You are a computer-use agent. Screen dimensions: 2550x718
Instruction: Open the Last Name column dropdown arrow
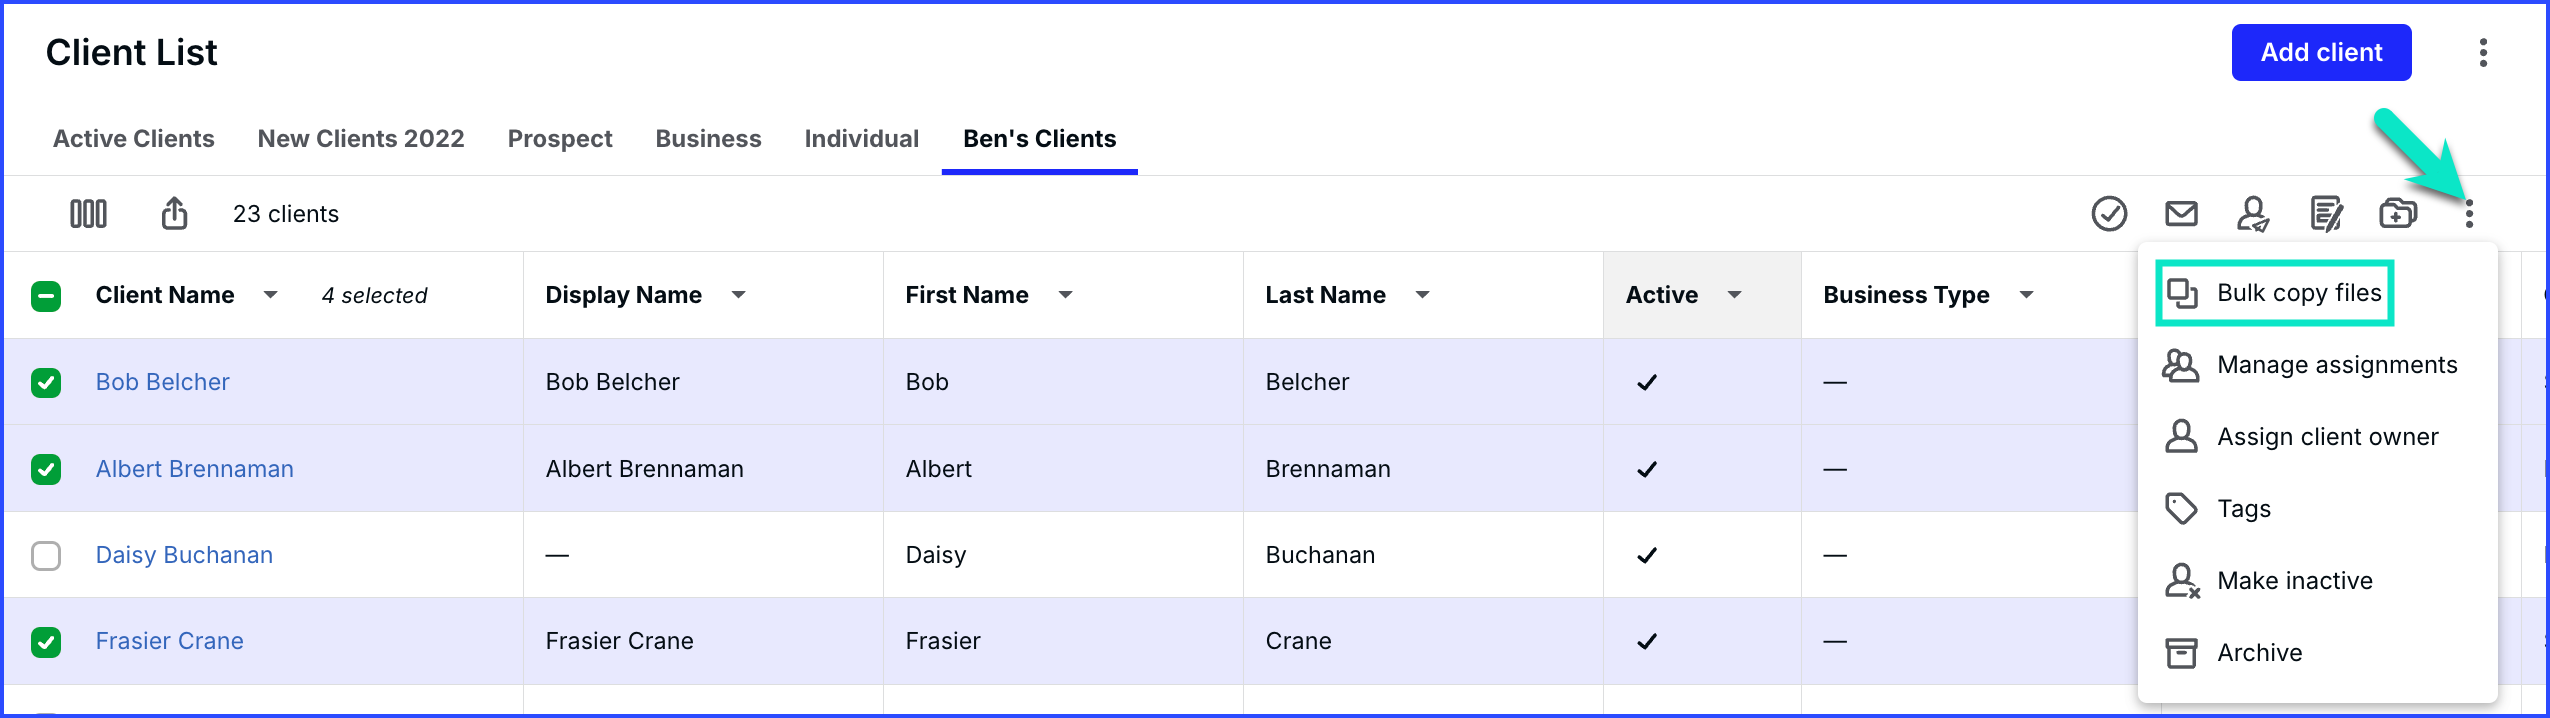(1422, 295)
